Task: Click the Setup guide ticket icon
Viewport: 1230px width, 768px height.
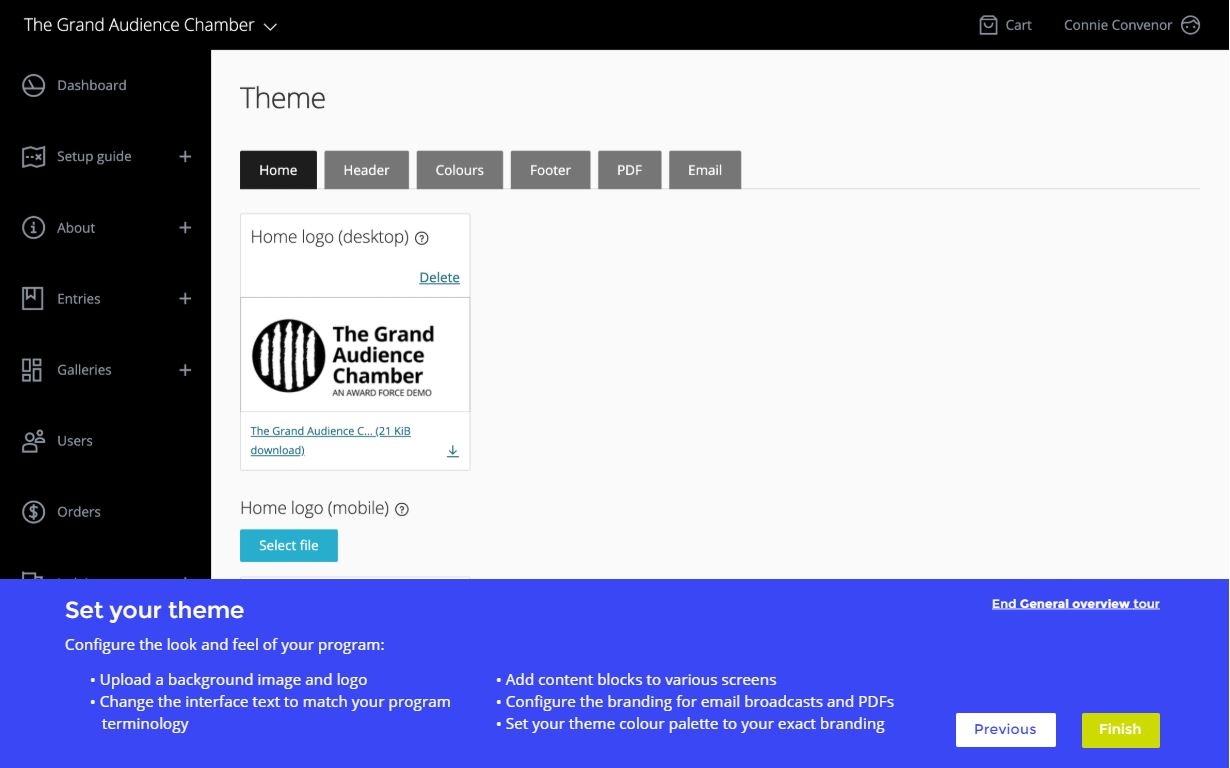Action: (34, 157)
